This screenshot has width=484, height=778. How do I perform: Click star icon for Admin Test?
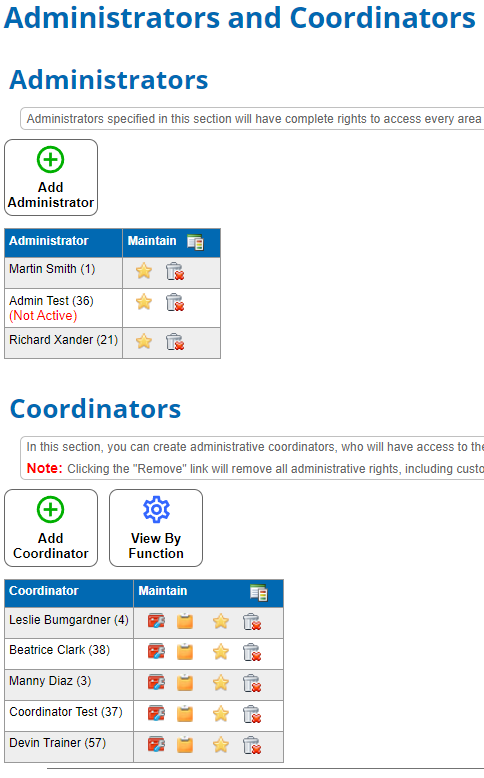coord(144,302)
